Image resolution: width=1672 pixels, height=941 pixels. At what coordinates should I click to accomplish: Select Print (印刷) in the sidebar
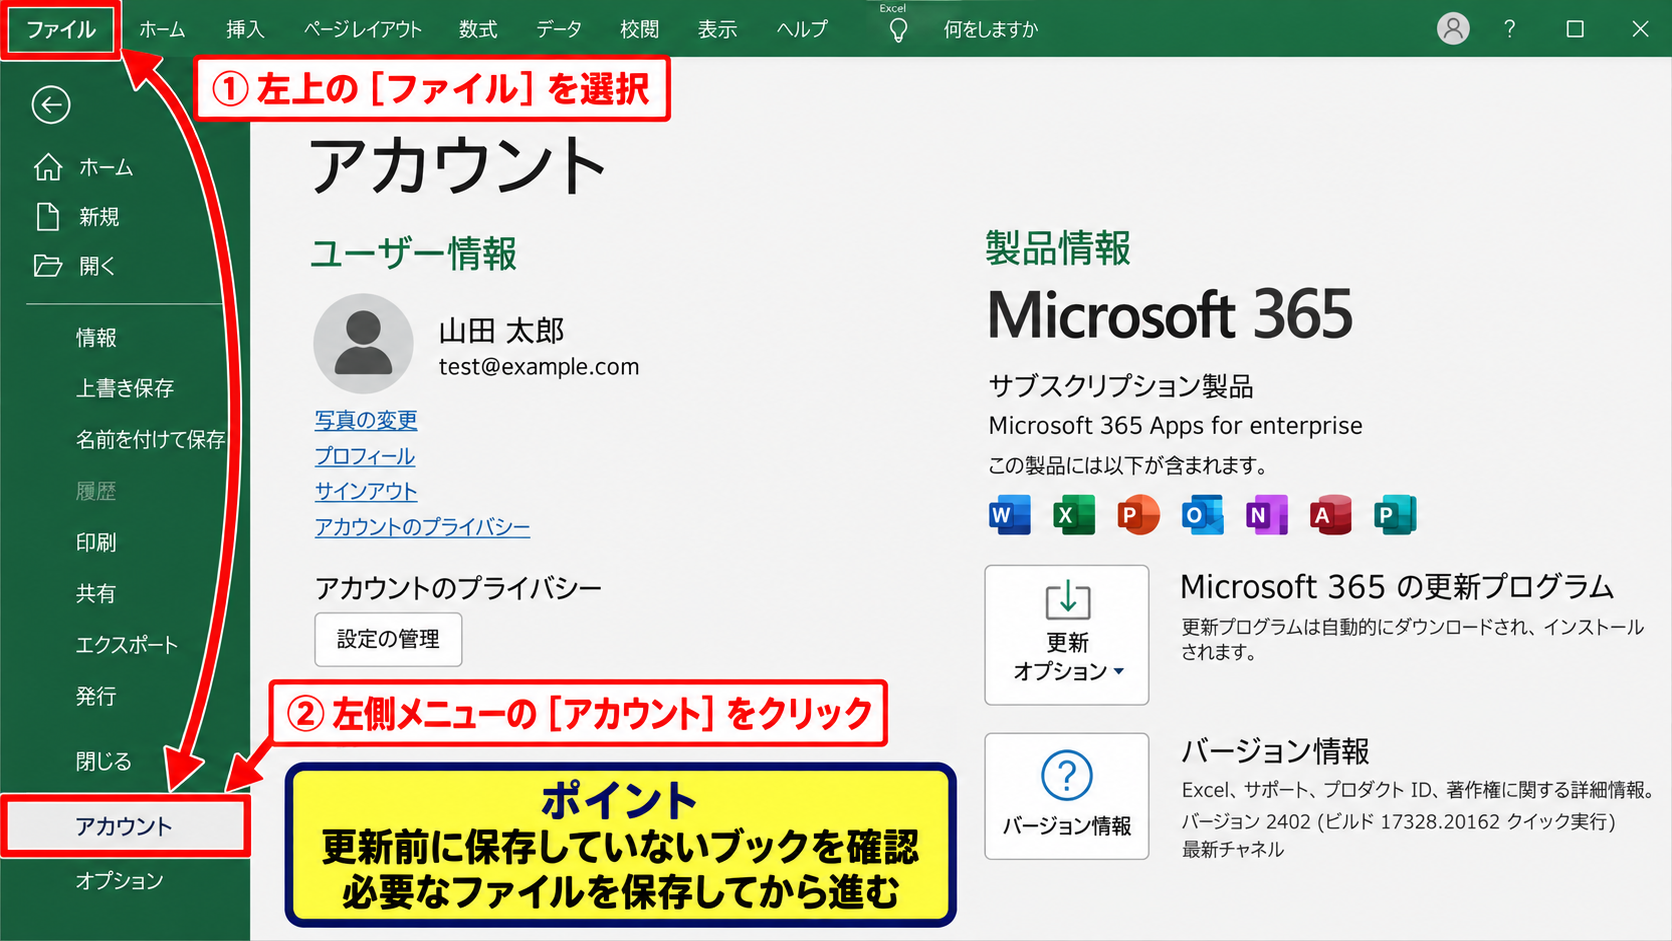point(96,542)
